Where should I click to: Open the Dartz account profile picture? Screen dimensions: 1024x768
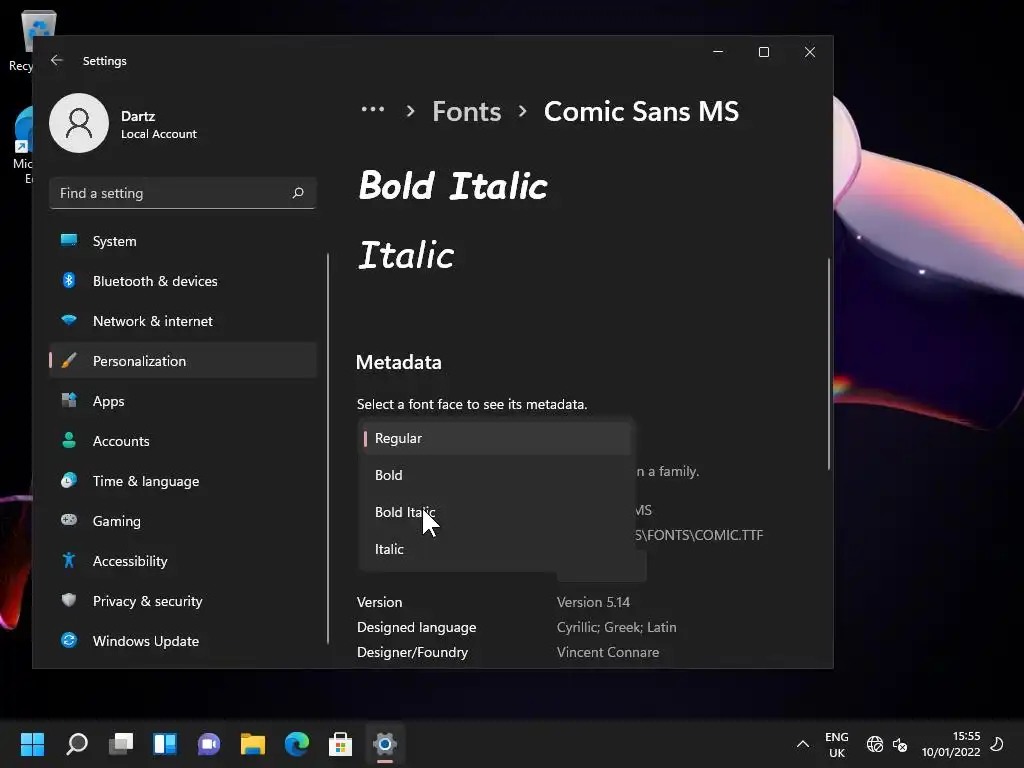79,123
